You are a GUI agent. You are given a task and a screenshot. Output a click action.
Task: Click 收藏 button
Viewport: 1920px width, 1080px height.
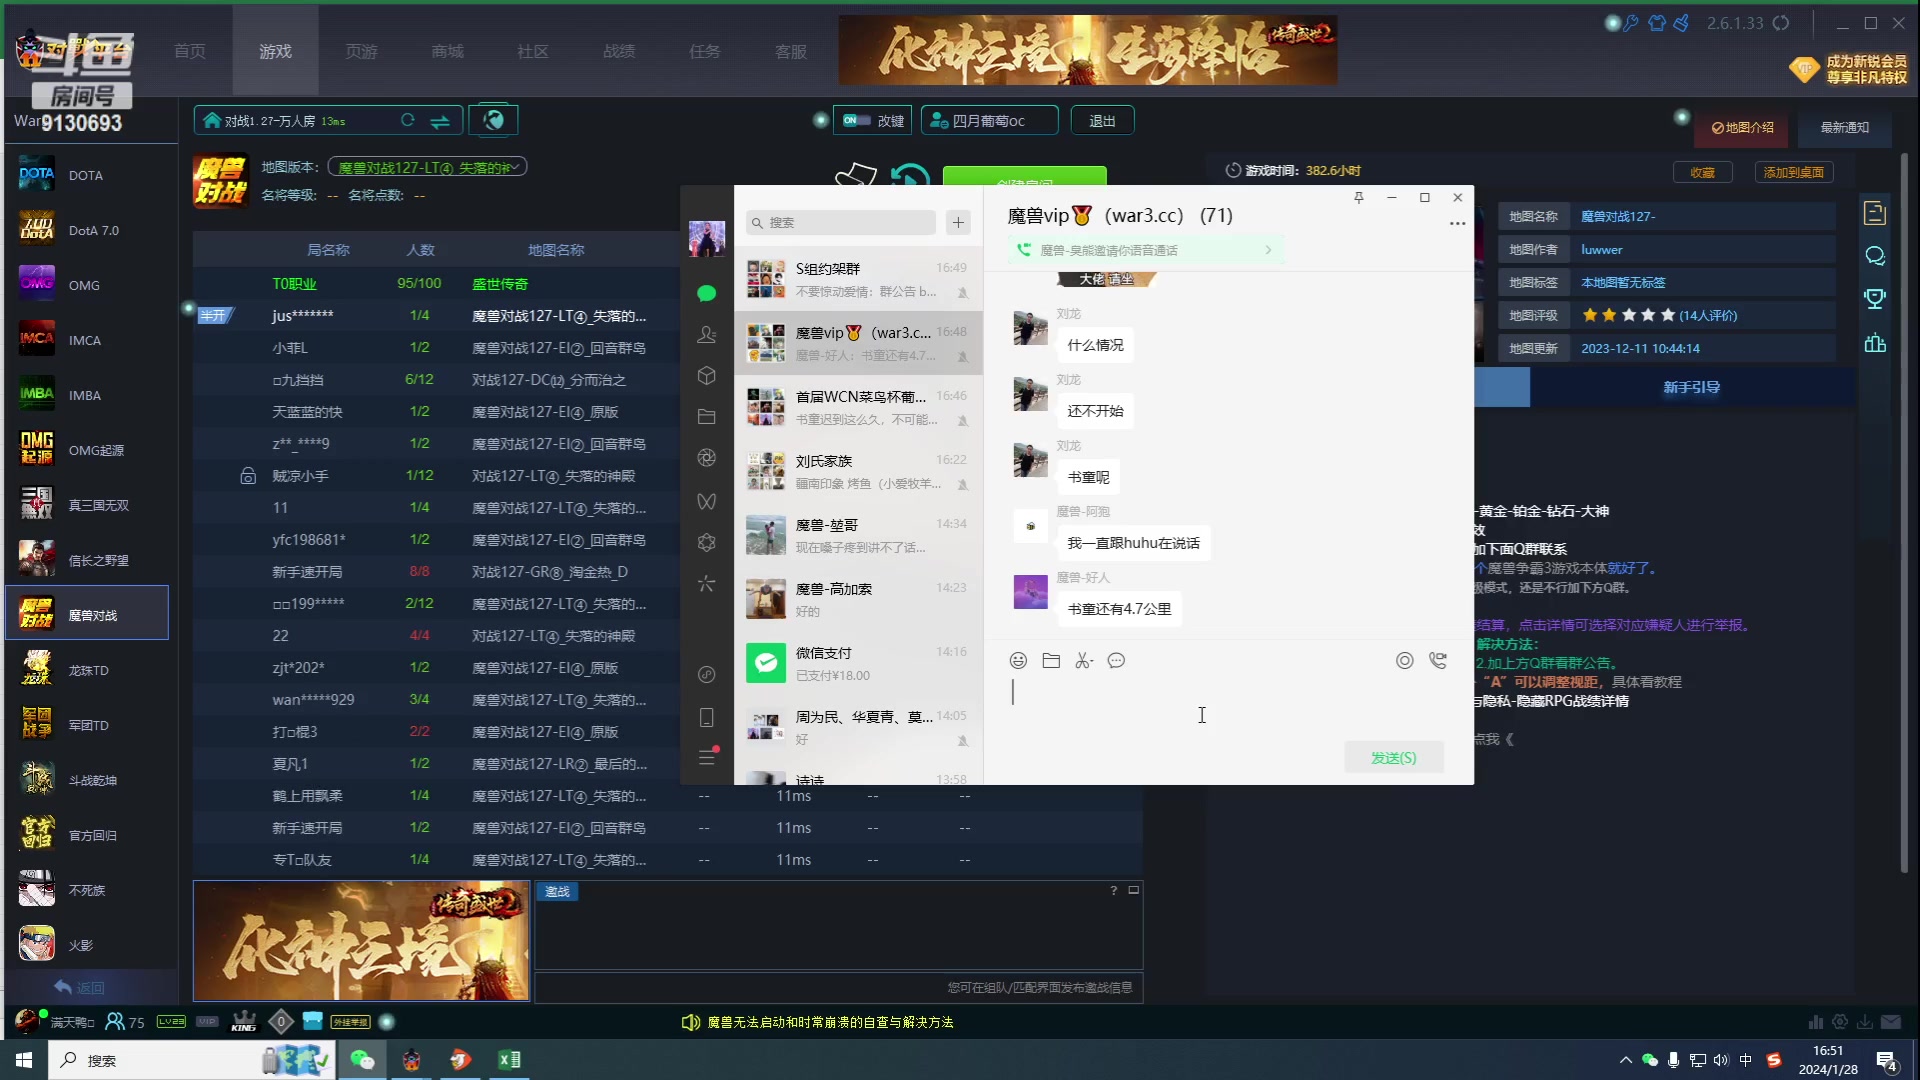1703,172
